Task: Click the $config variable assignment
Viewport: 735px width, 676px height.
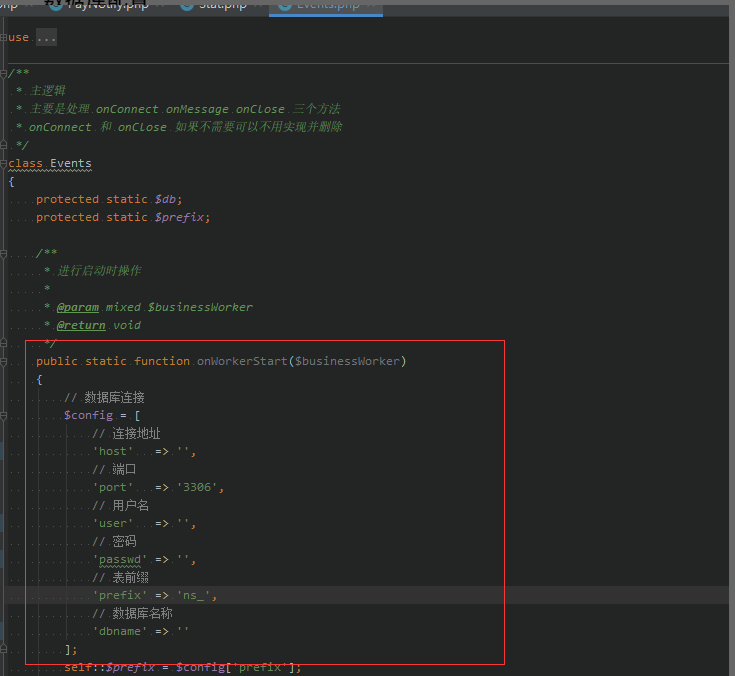Action: click(x=89, y=415)
